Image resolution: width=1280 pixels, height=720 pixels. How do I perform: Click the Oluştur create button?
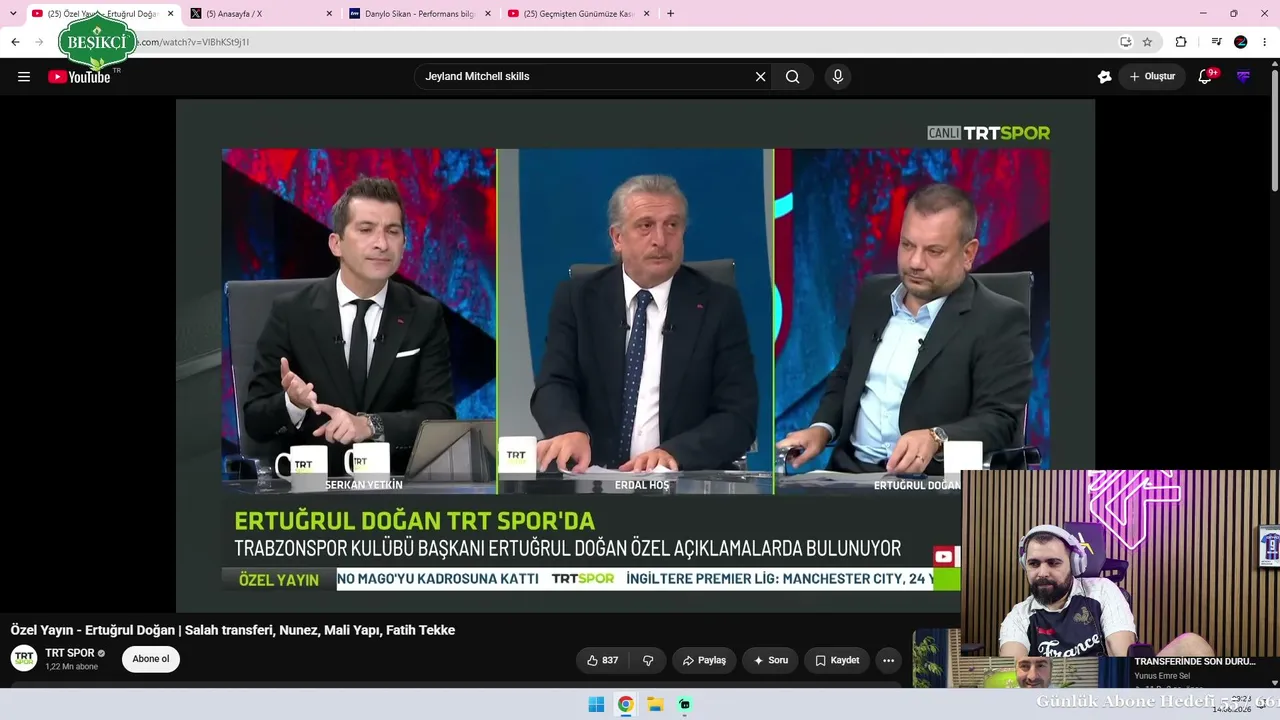(1152, 77)
